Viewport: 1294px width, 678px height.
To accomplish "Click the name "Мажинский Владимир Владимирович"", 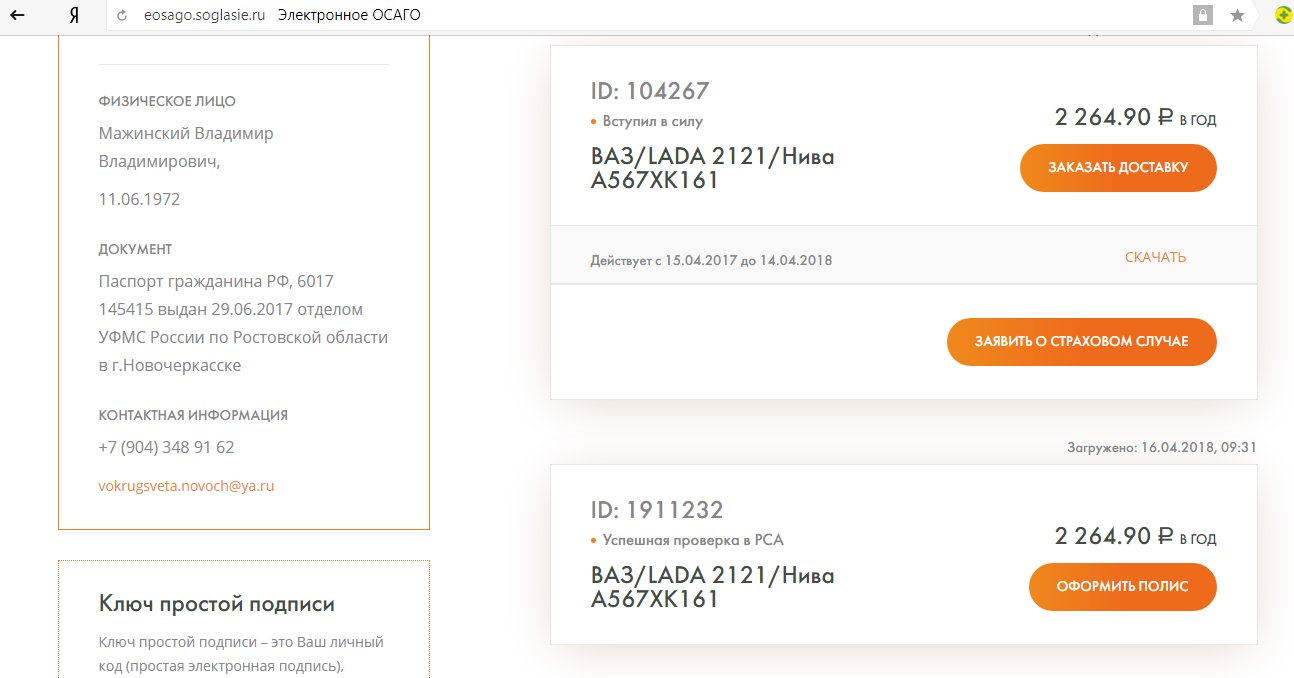I will (186, 147).
